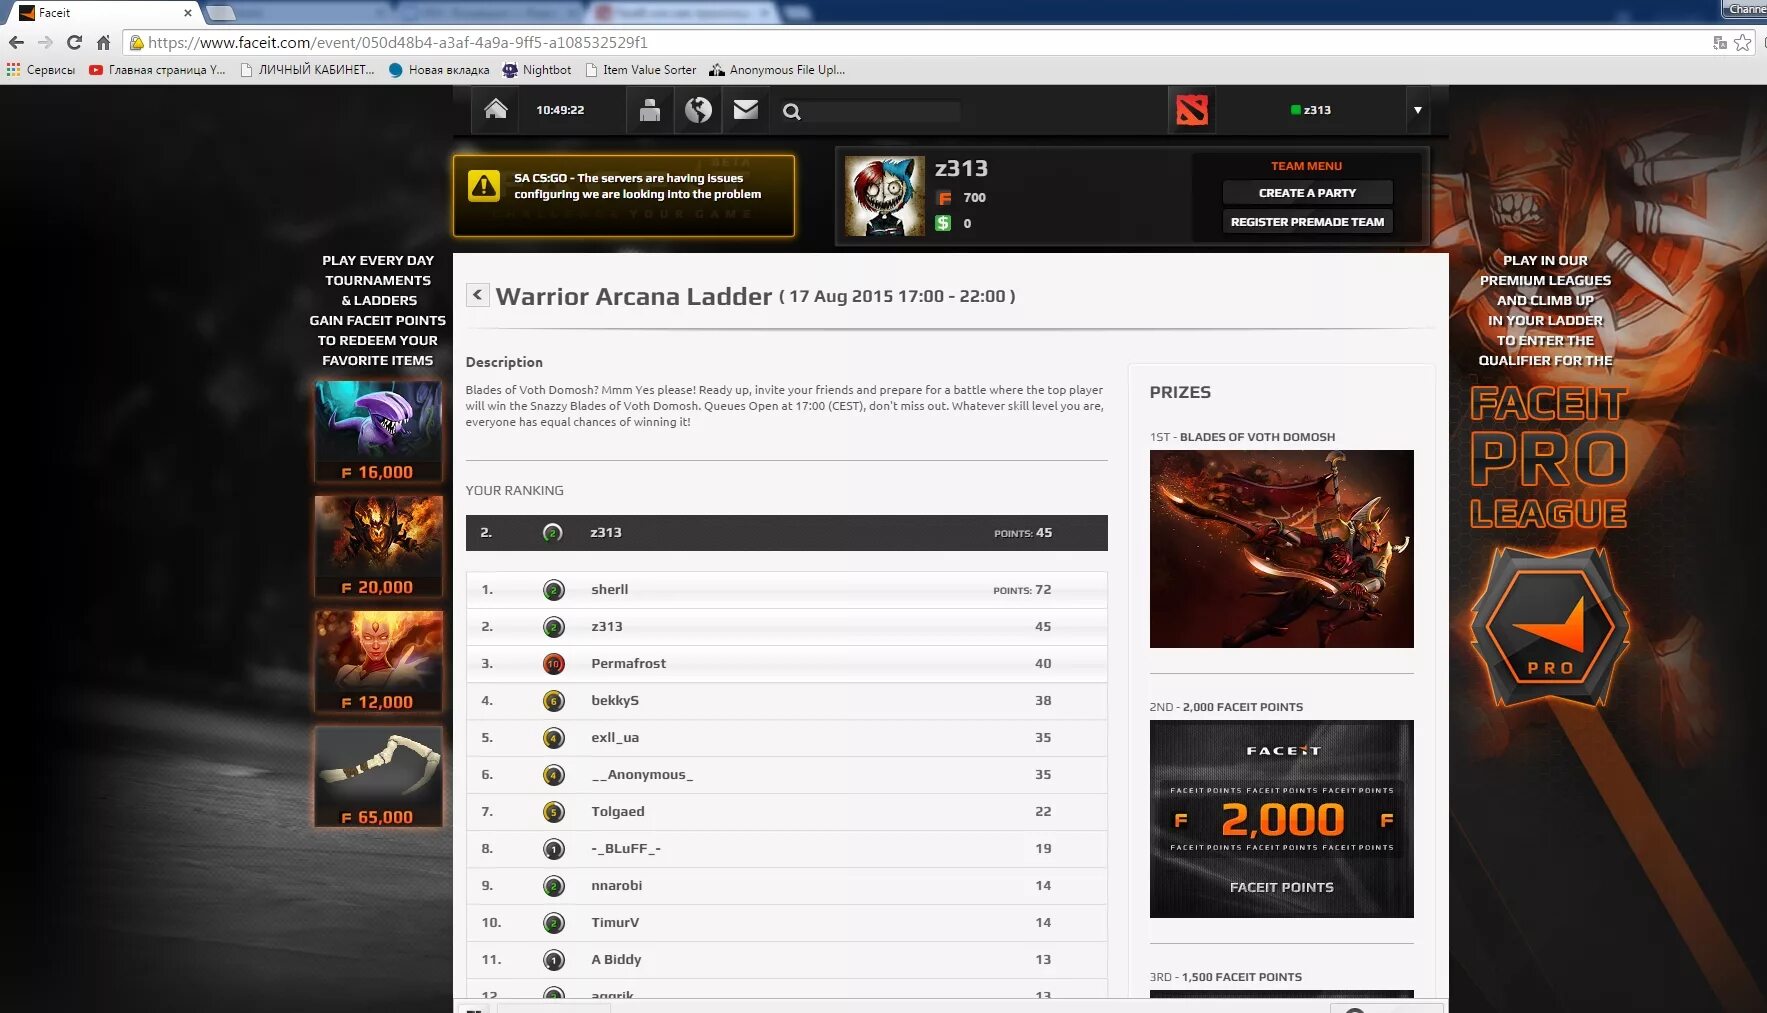Click the green dollar balance icon
The image size is (1767, 1013).
click(943, 223)
